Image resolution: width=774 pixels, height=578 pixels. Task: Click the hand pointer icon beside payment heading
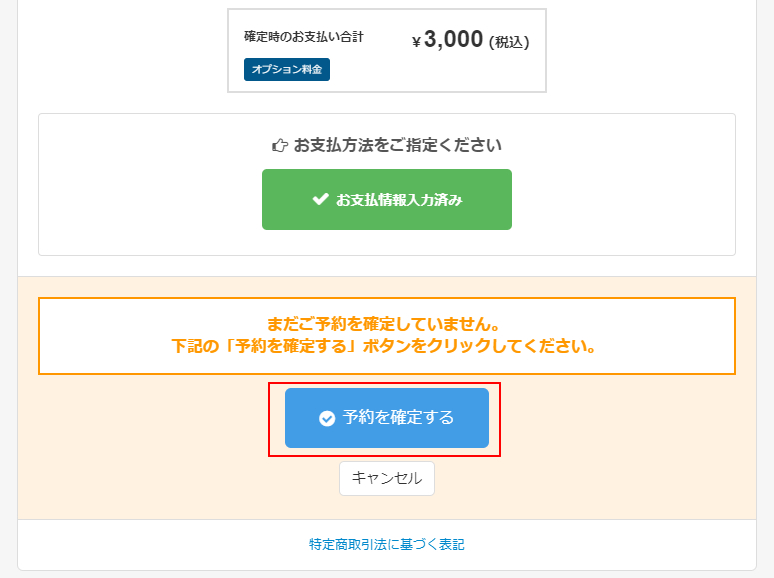pos(280,145)
